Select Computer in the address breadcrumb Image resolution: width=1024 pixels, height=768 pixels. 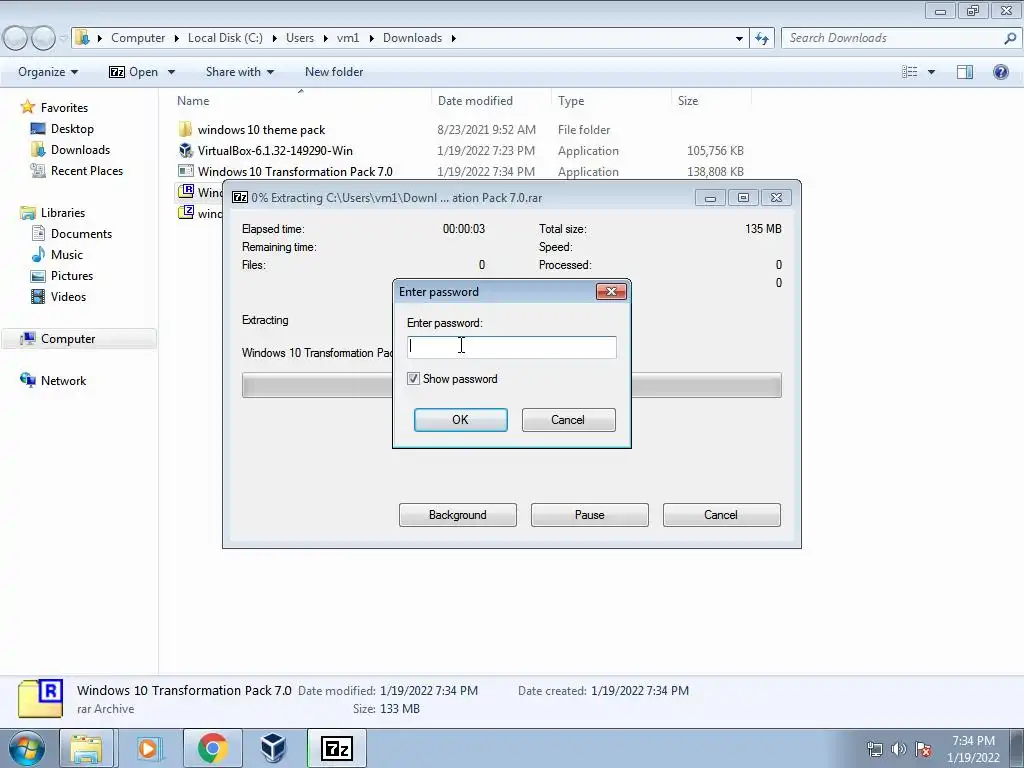coord(138,38)
